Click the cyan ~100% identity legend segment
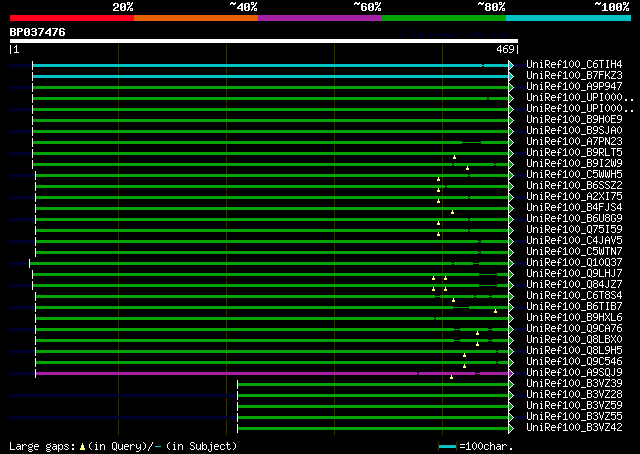The width and height of the screenshot is (640, 454). point(567,17)
